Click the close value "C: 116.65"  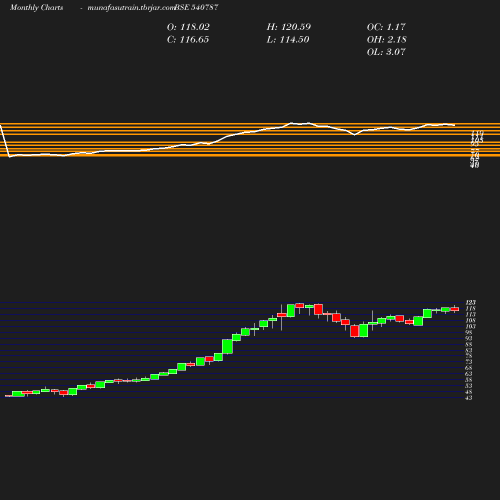point(188,40)
